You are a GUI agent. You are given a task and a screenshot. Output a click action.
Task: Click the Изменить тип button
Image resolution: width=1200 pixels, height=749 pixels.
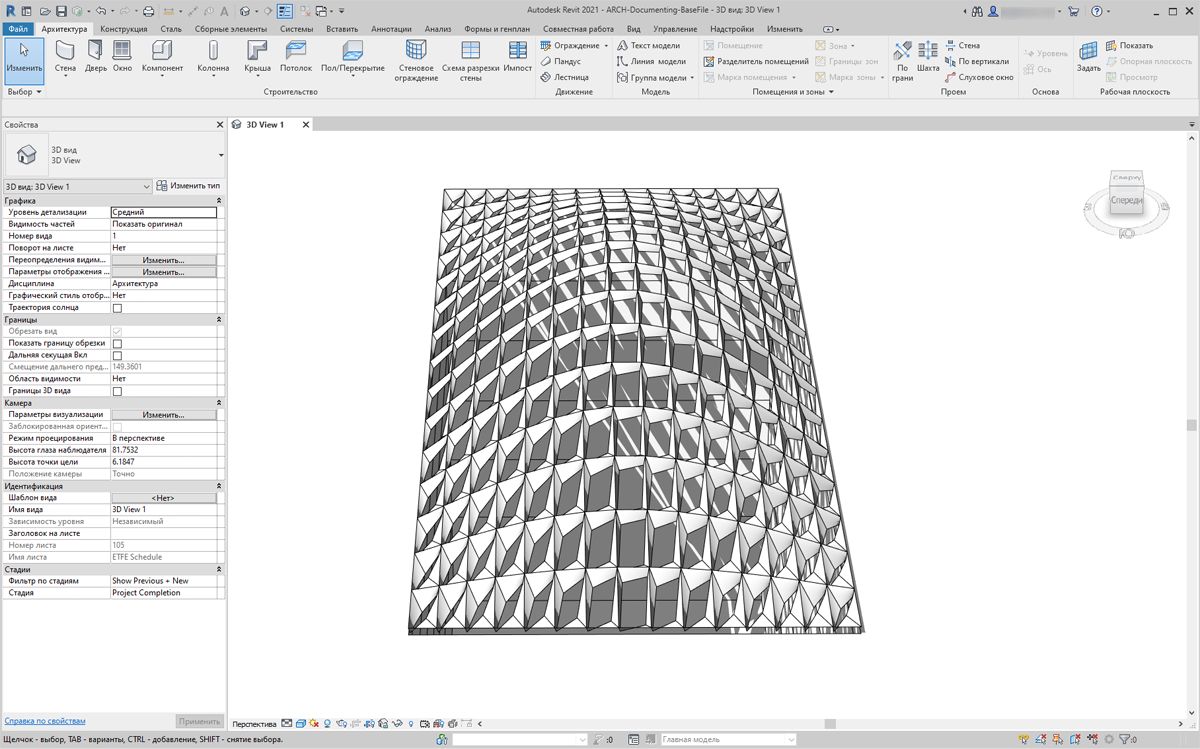[189, 186]
